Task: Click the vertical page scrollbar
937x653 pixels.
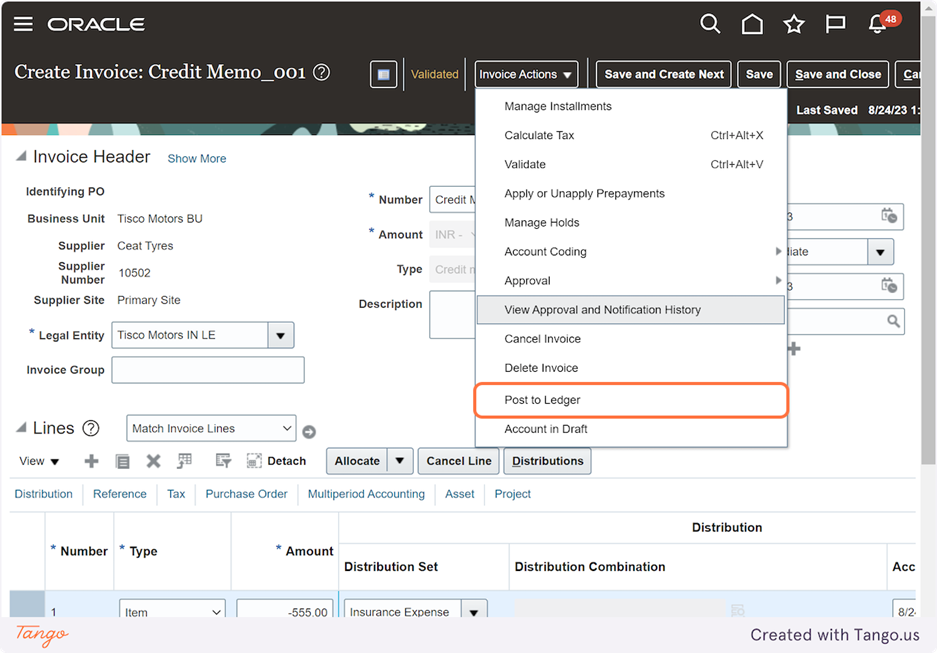Action: click(x=928, y=239)
